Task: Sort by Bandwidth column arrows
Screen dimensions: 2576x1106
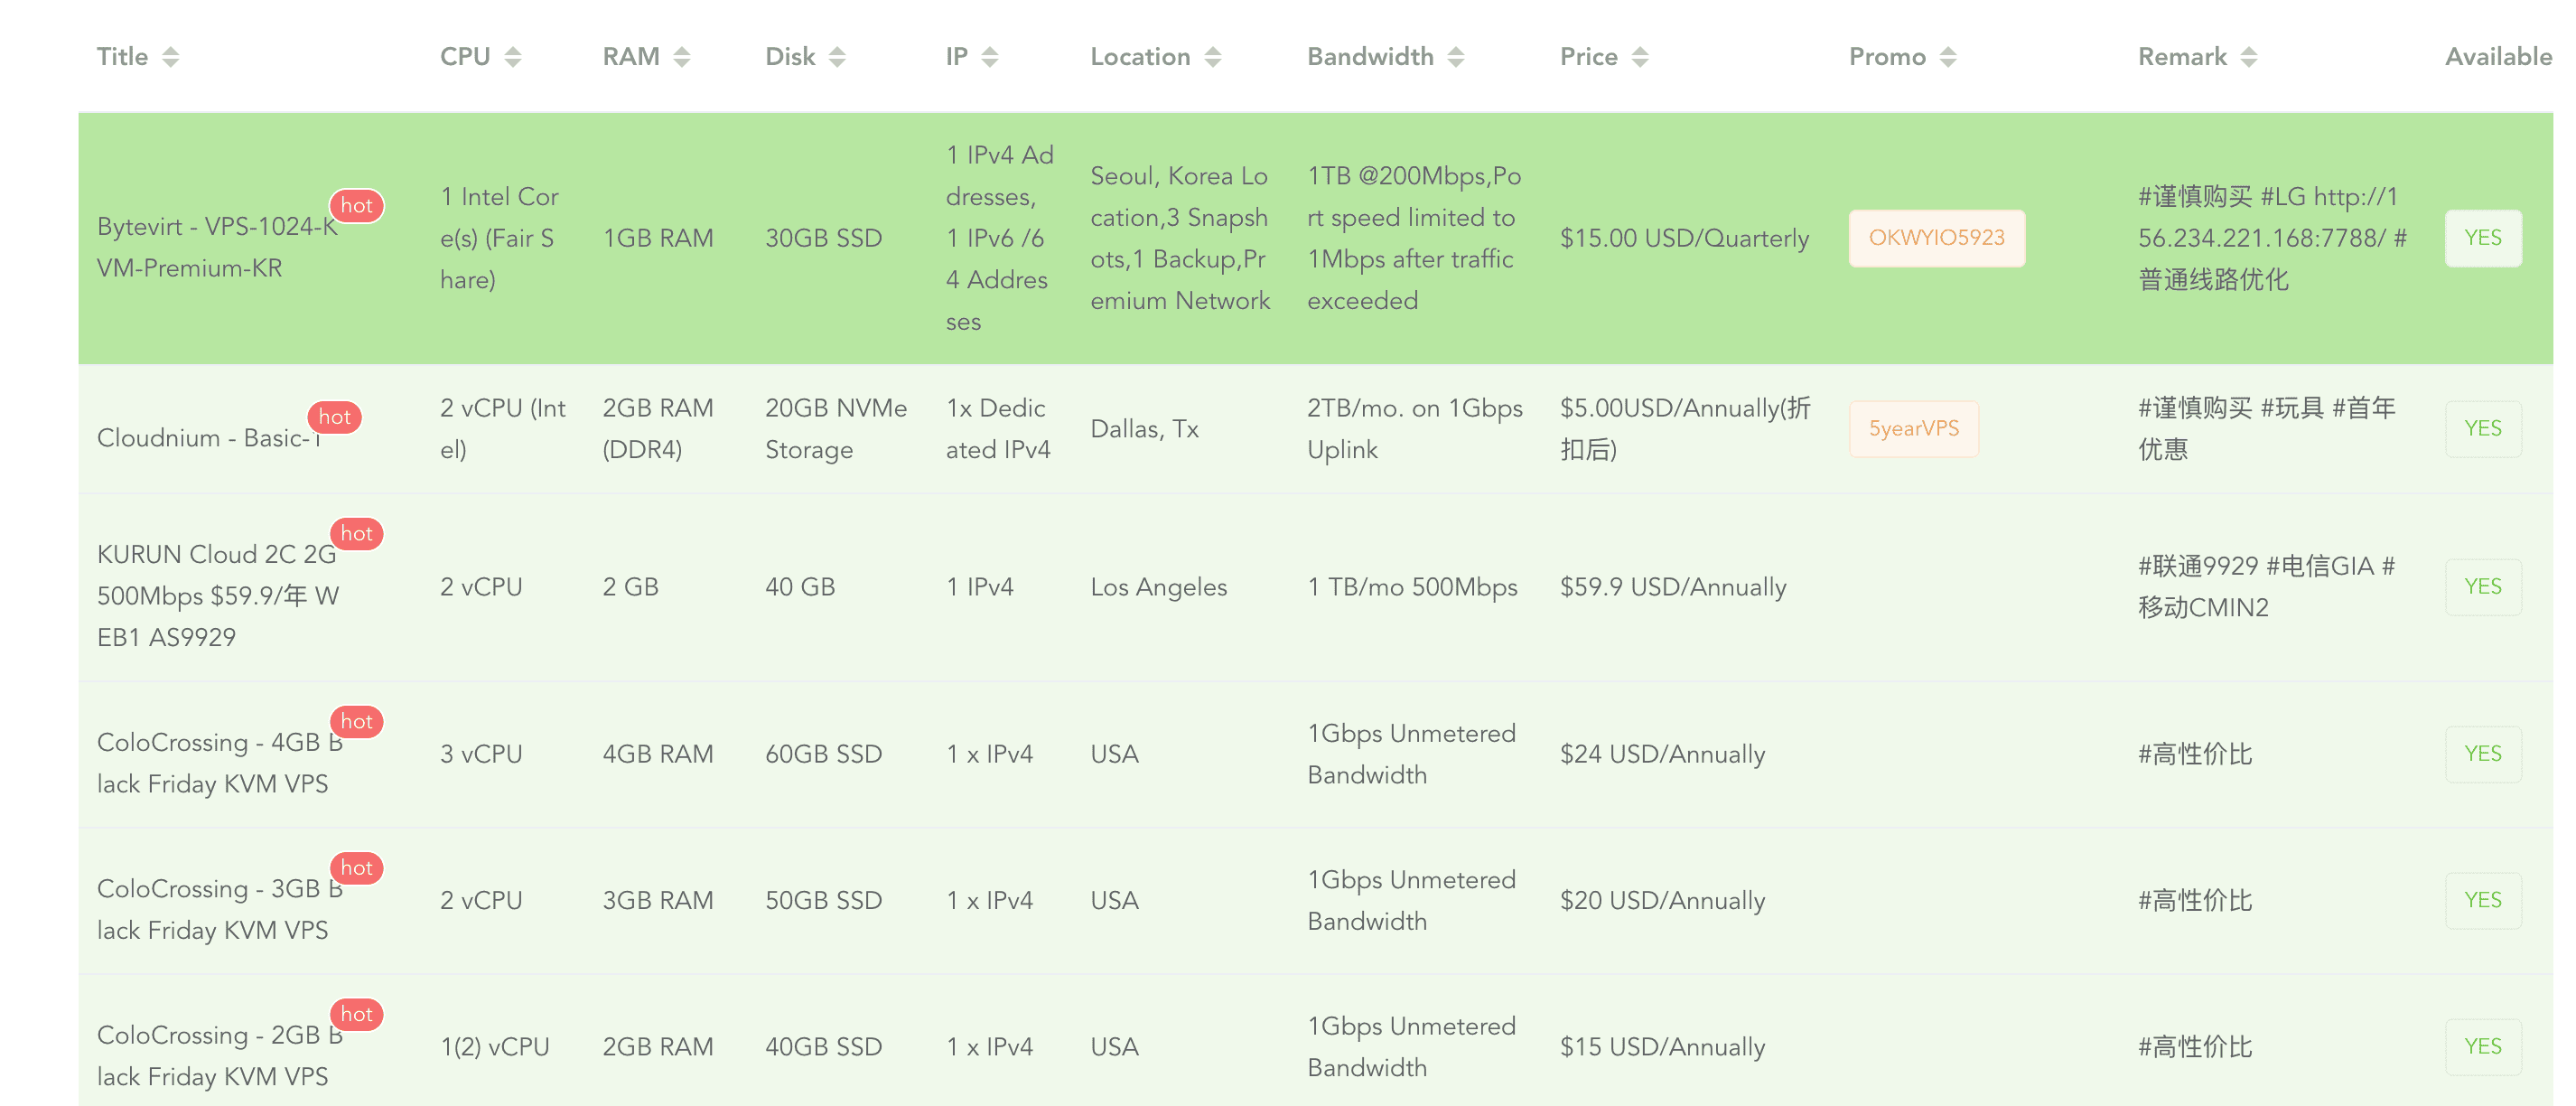Action: click(1456, 57)
